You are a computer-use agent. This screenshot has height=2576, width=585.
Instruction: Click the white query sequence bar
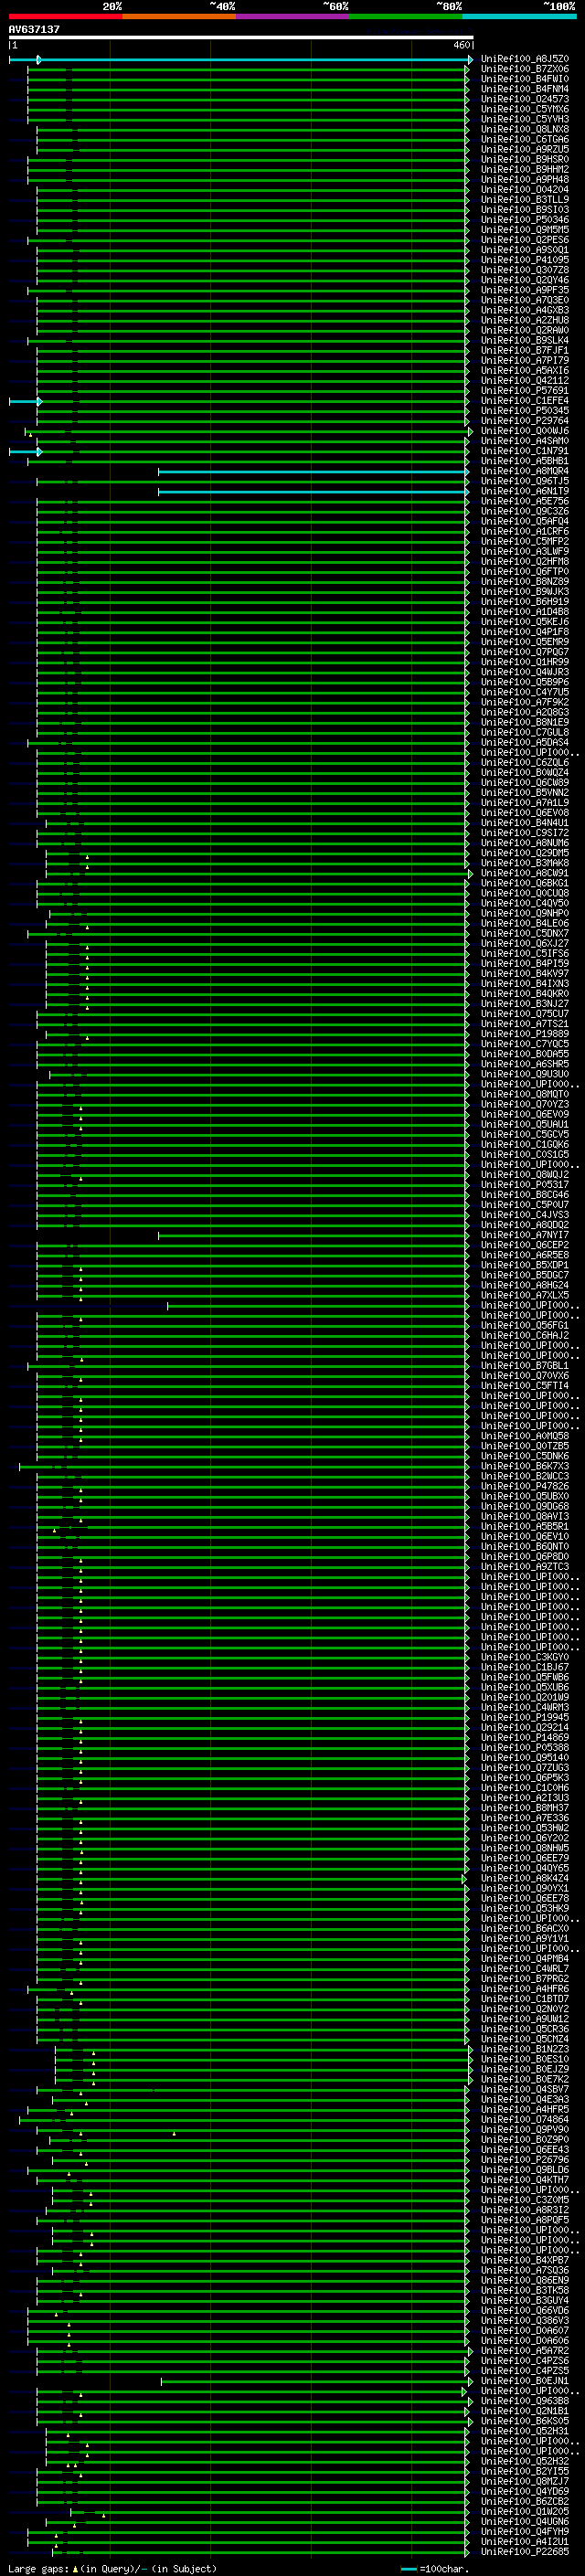tap(241, 38)
